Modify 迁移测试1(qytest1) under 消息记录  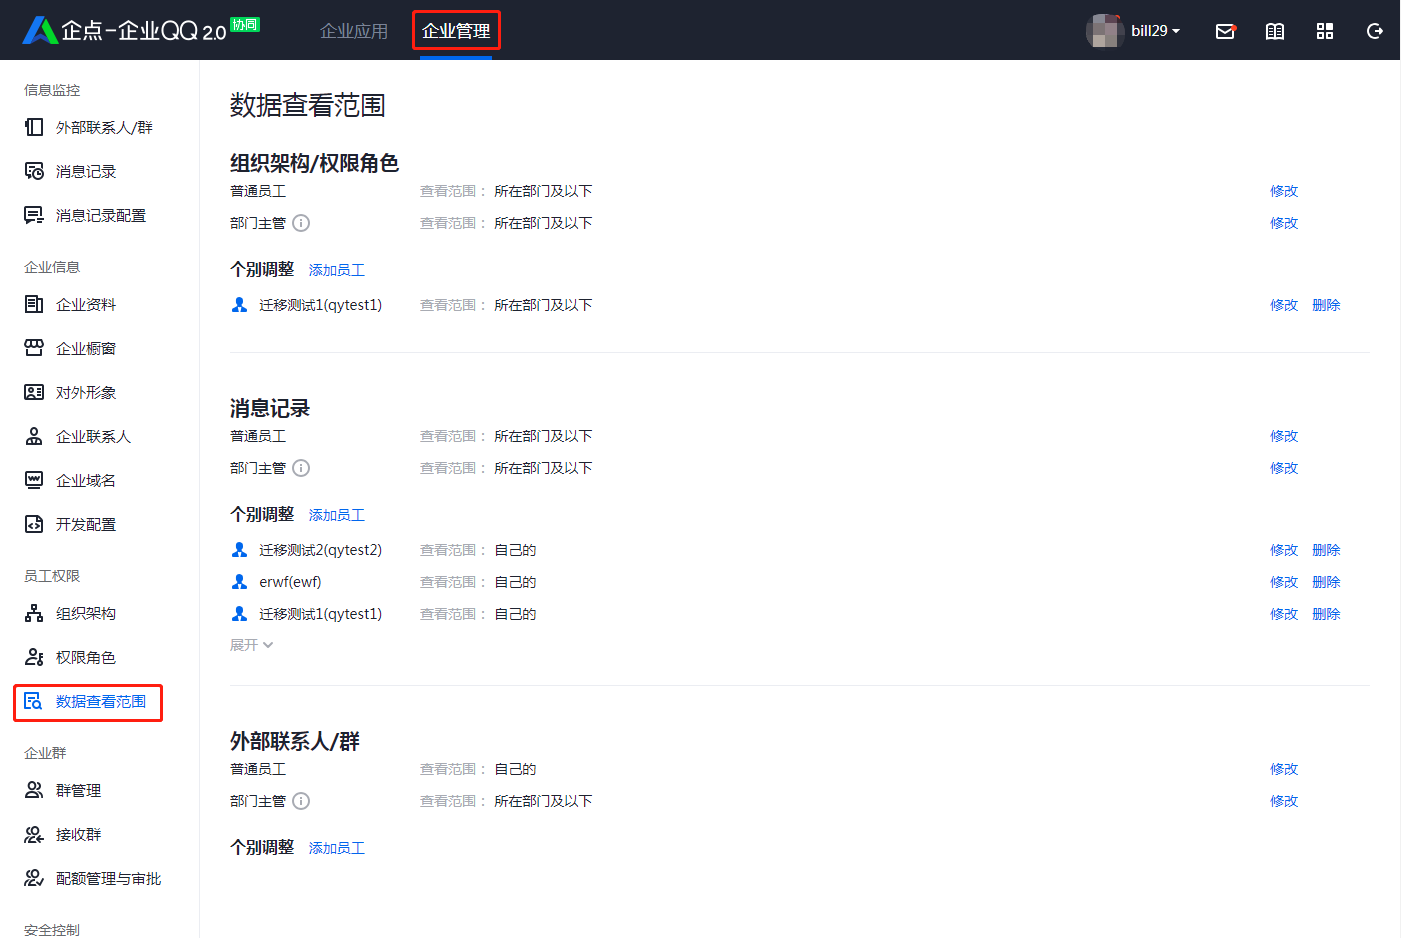coord(1284,614)
